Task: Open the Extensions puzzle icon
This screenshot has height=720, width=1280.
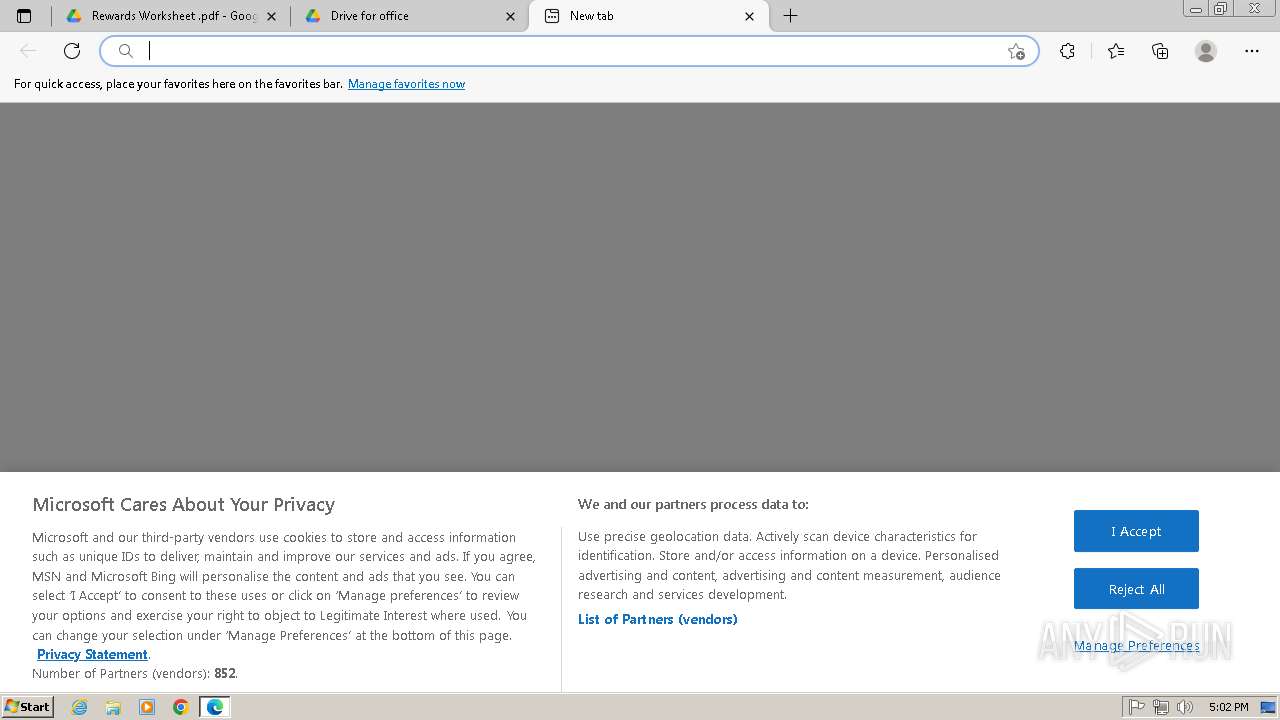Action: point(1067,51)
